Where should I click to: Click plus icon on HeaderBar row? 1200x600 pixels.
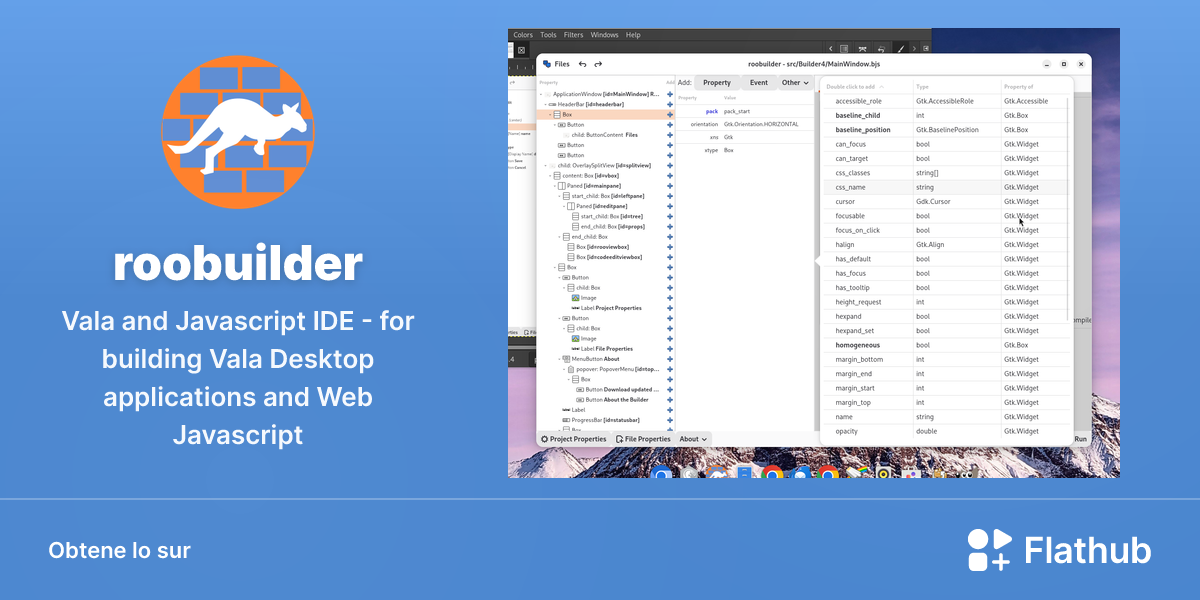[670, 104]
